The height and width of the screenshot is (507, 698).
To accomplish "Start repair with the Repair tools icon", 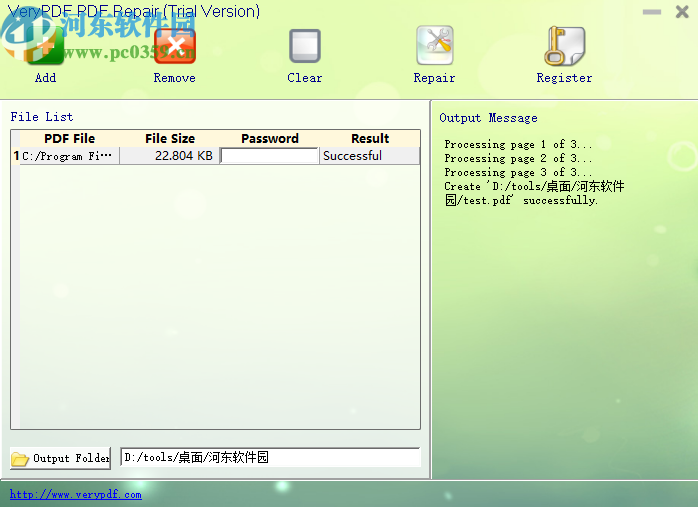I will coord(434,45).
